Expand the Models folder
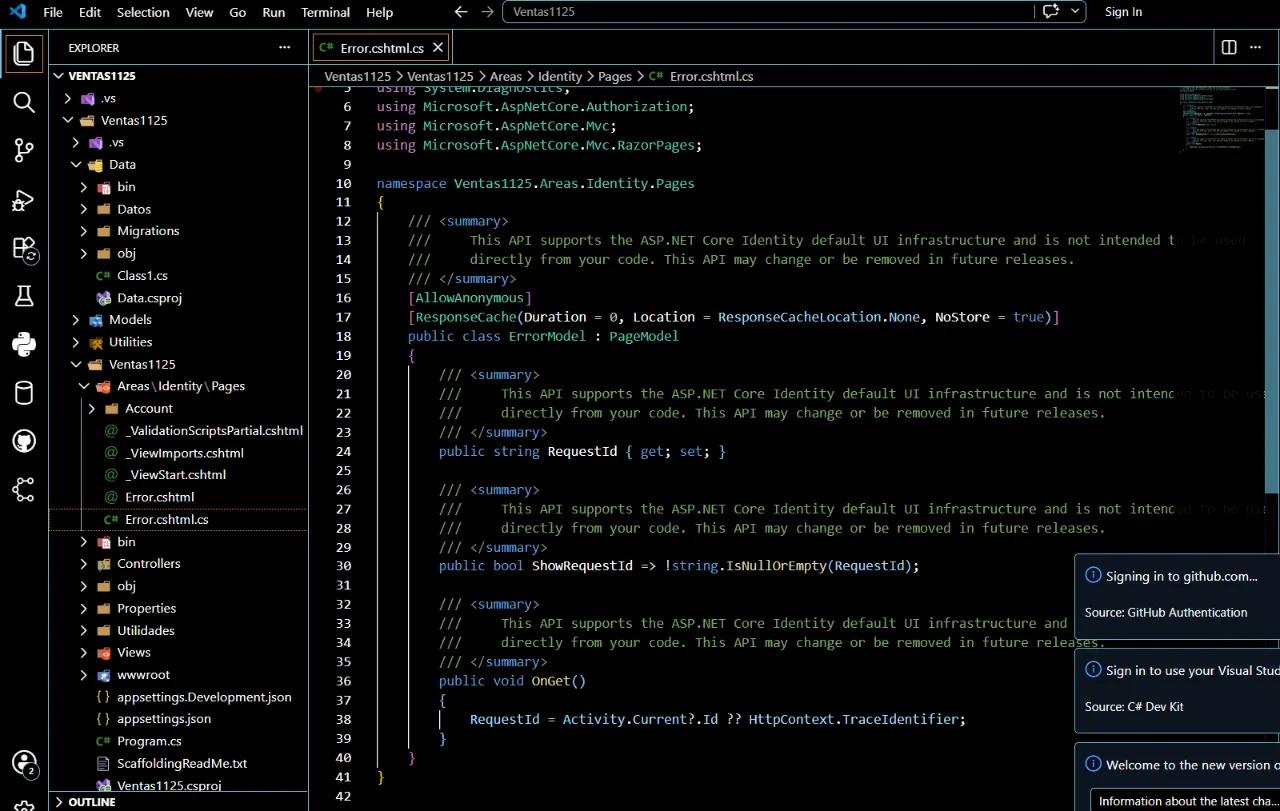The height and width of the screenshot is (811, 1280). [75, 320]
